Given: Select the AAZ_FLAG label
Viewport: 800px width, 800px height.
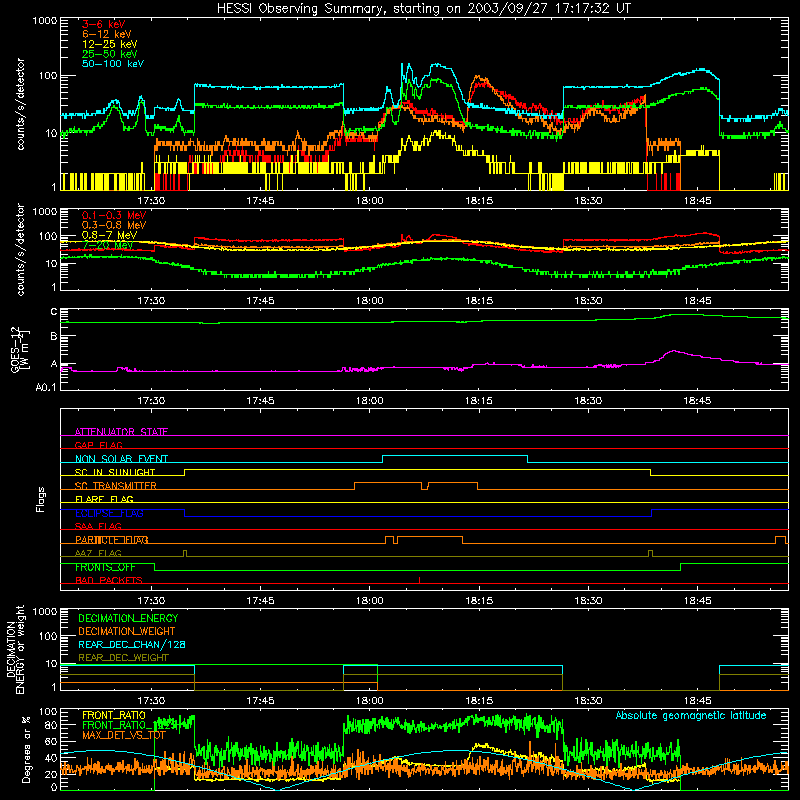Looking at the screenshot, I should 98,553.
